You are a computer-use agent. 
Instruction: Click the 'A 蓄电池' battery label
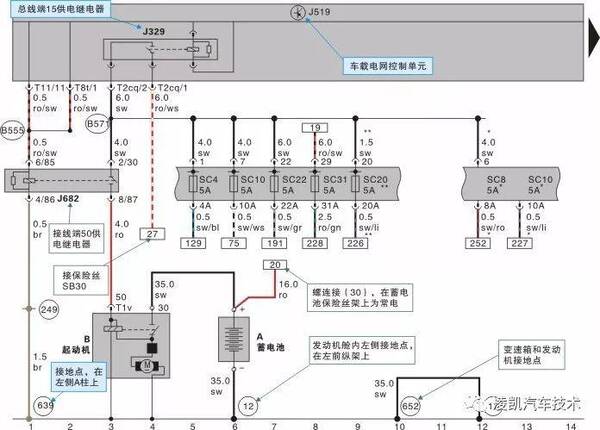270,342
